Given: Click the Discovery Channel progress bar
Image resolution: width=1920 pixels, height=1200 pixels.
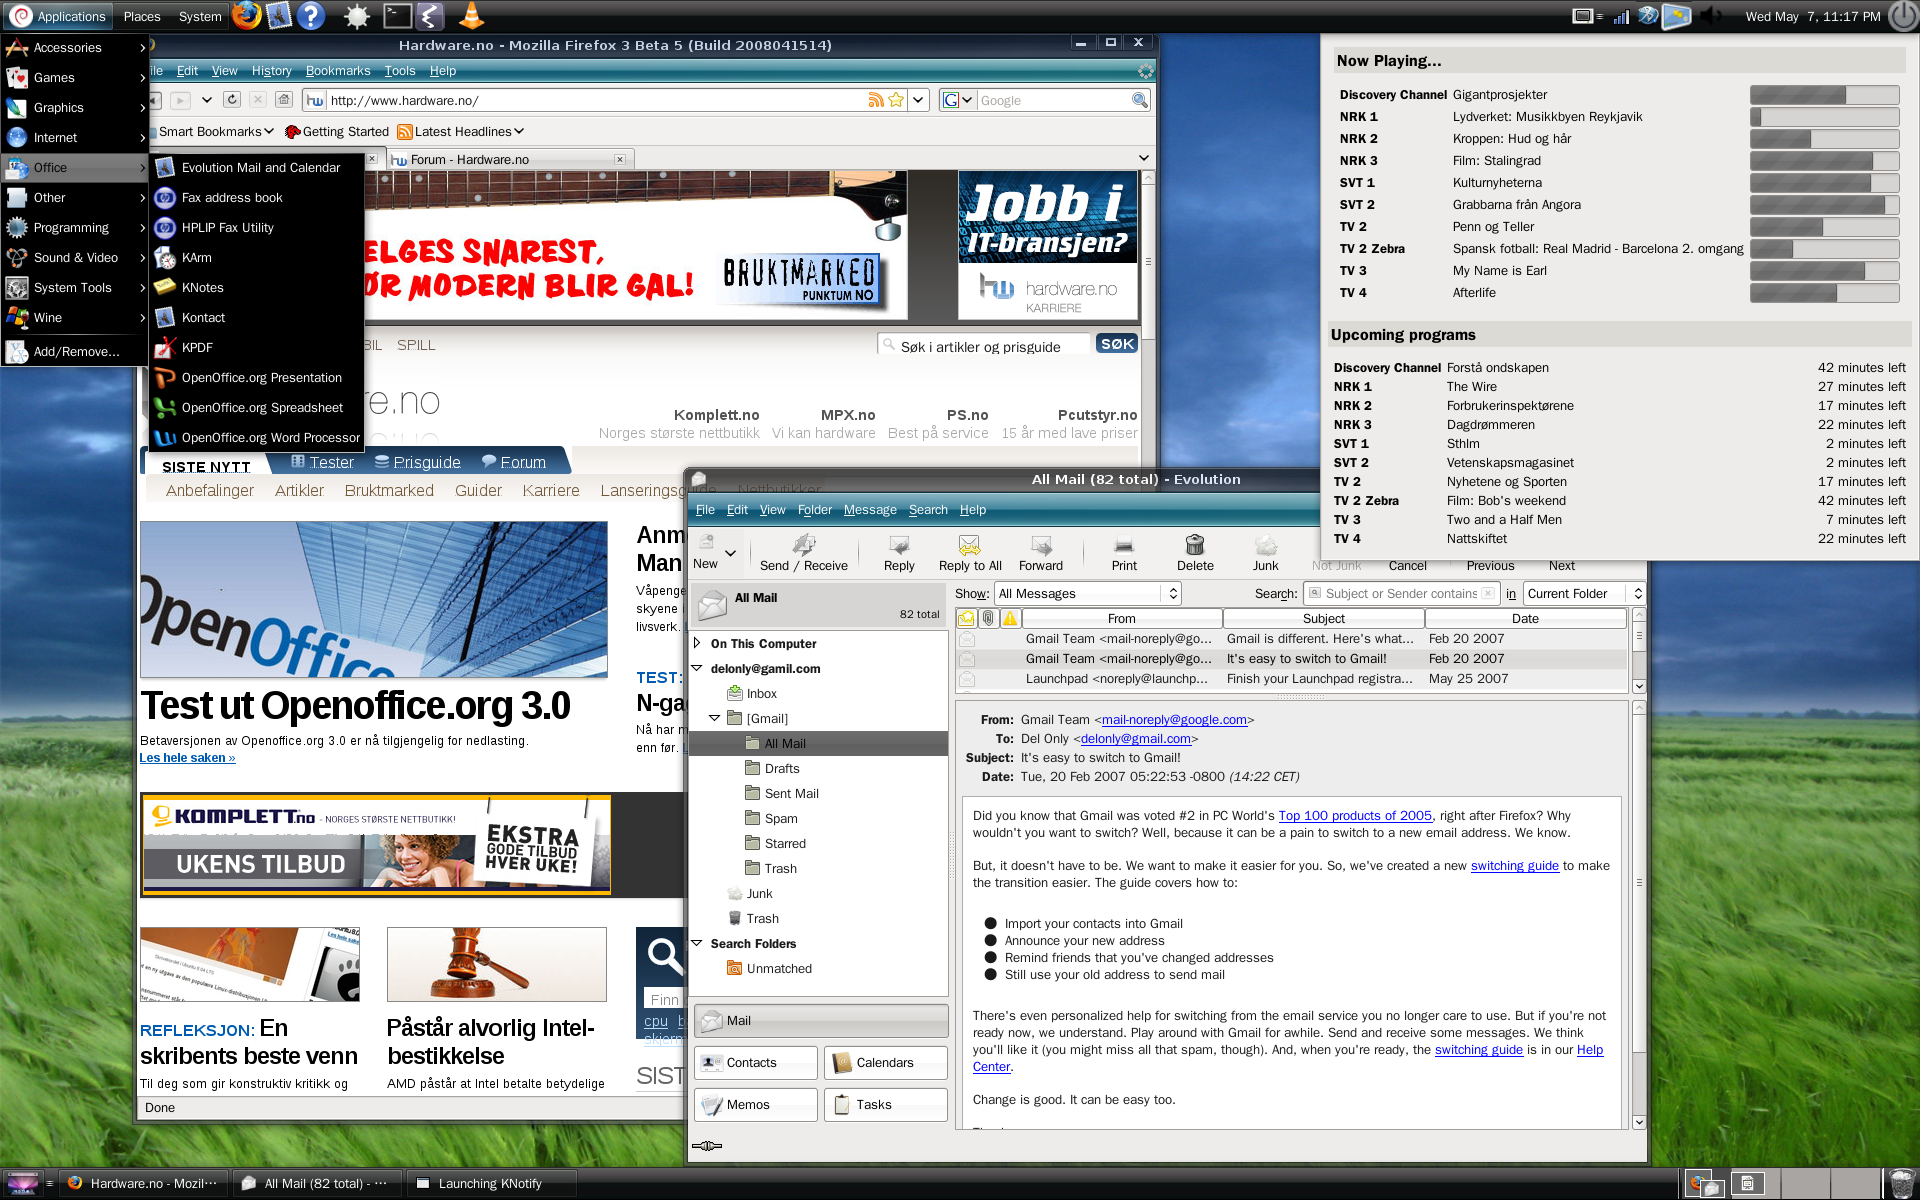Looking at the screenshot, I should (x=1823, y=95).
